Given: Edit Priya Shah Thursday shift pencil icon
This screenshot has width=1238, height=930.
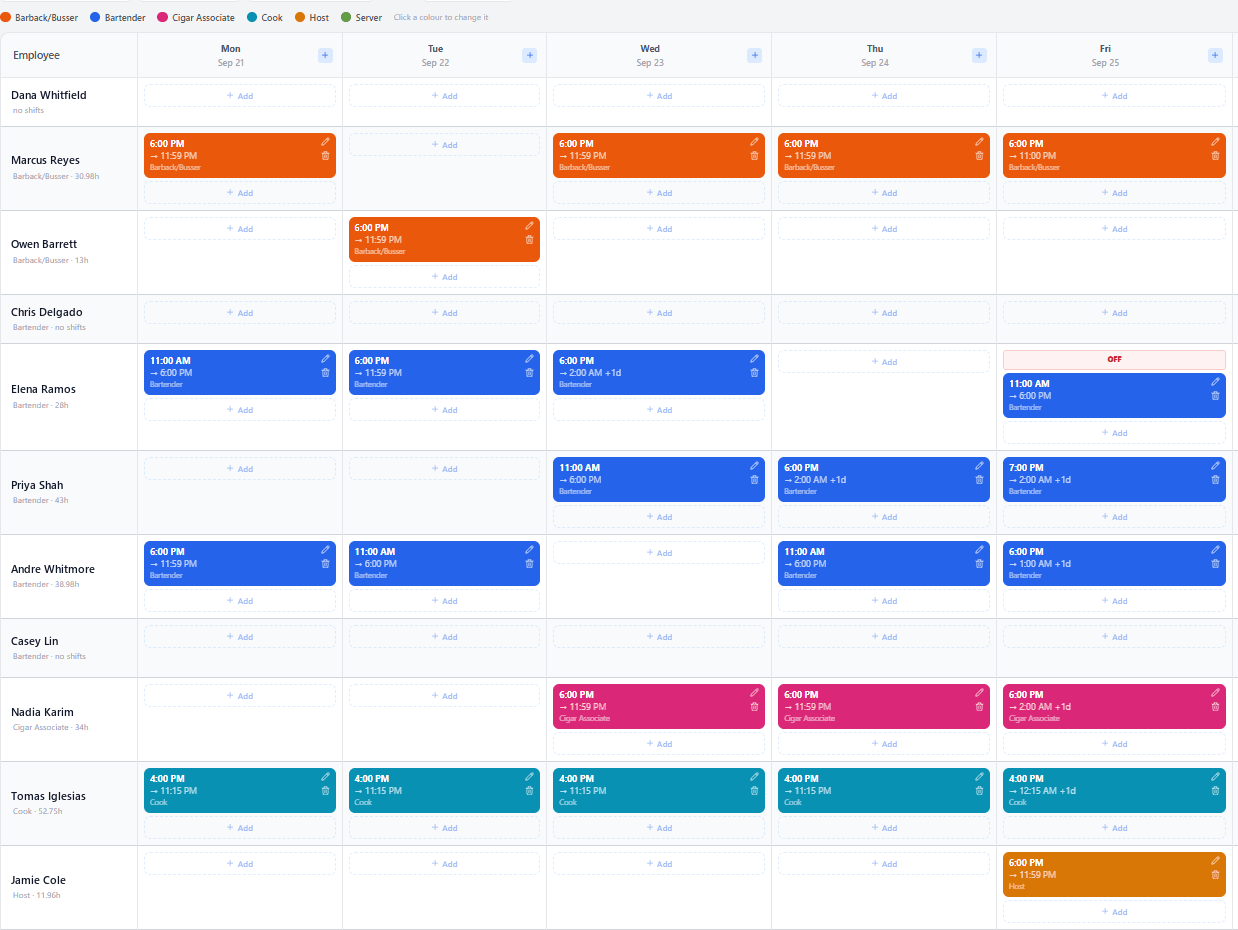Looking at the screenshot, I should coord(979,466).
